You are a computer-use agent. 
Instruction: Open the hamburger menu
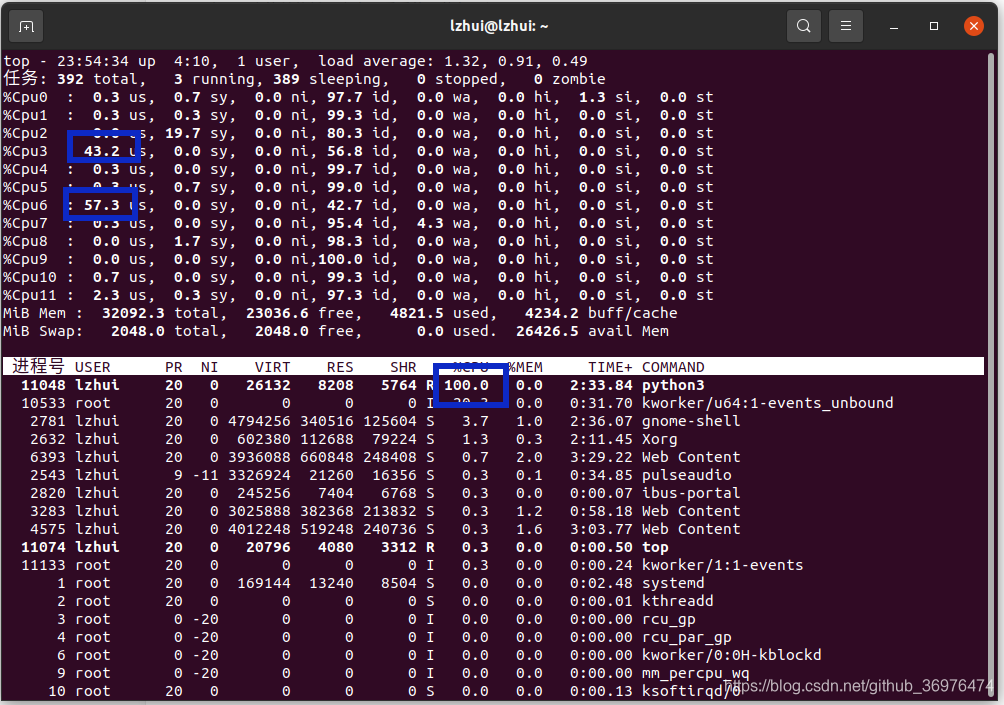pos(846,26)
